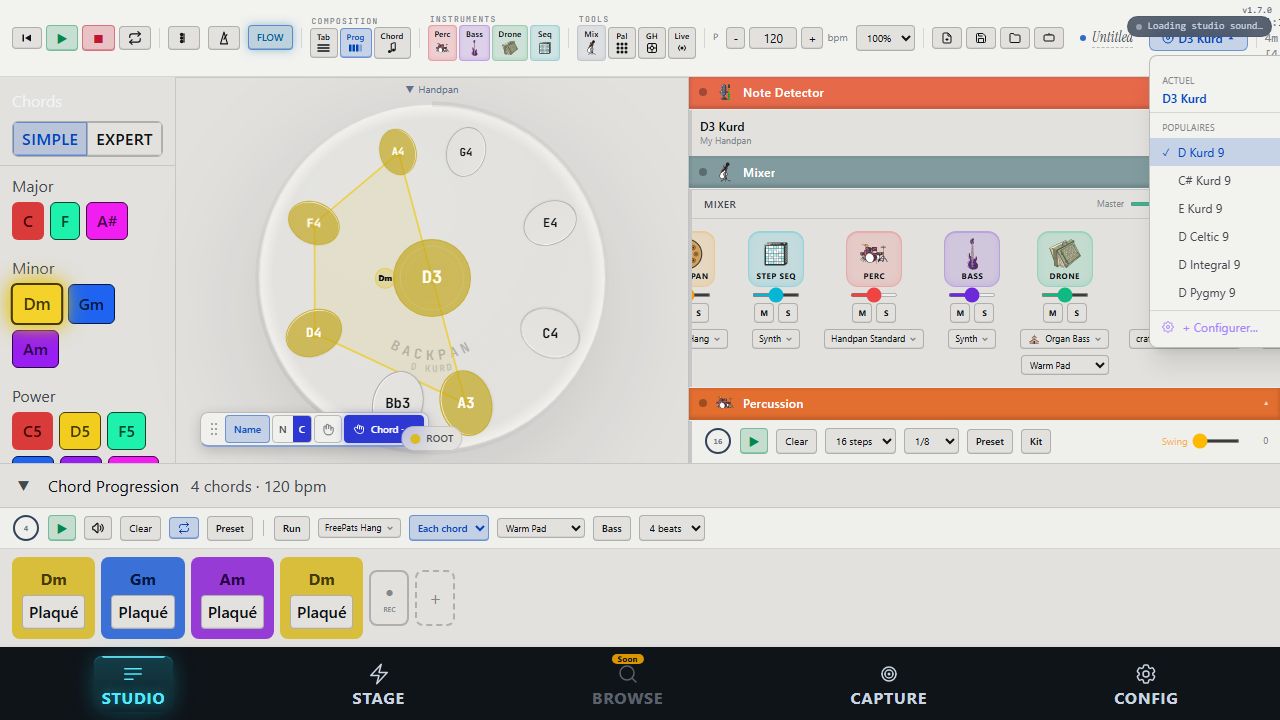Tap the G4 note on the handpan

[x=465, y=152]
